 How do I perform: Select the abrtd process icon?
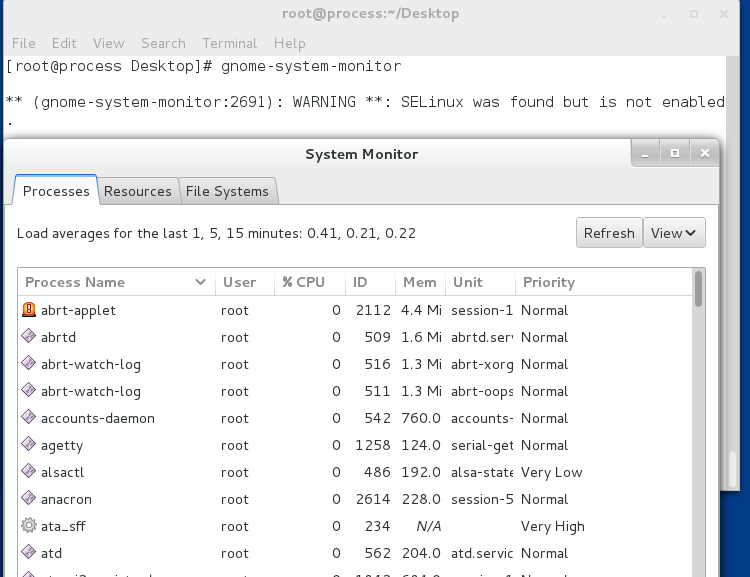[x=29, y=337]
